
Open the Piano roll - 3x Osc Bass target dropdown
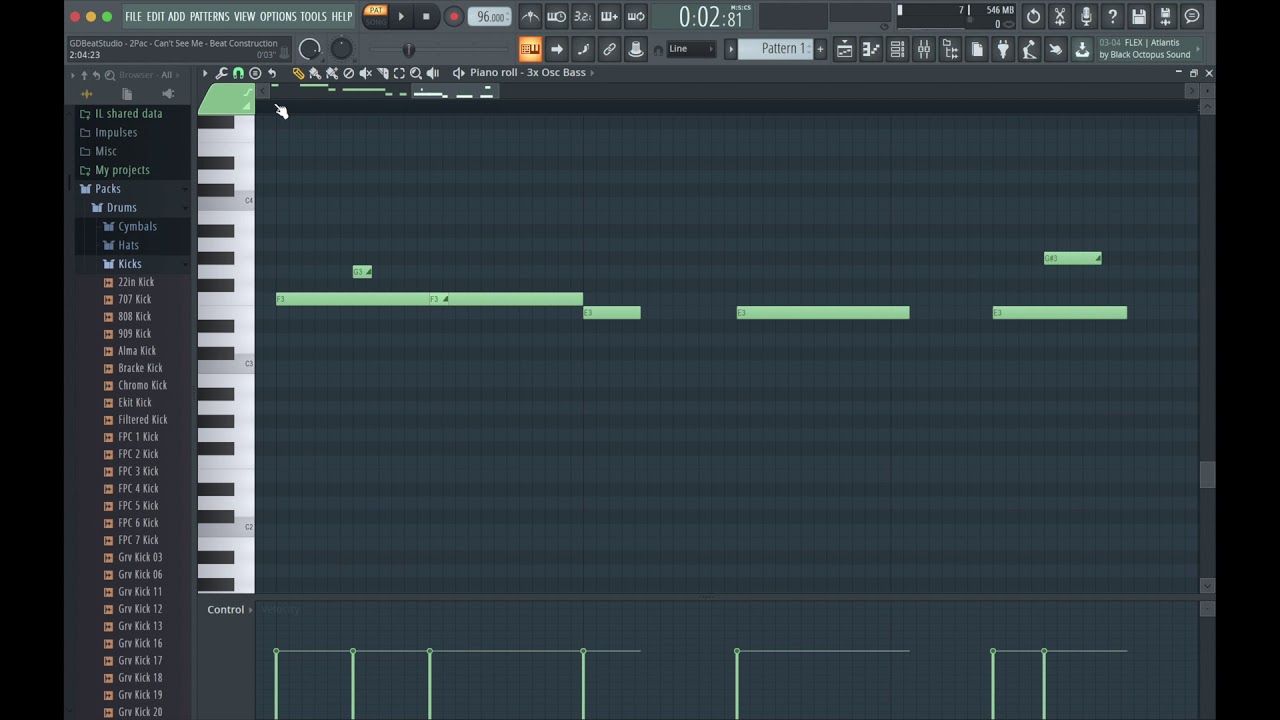[x=531, y=73]
